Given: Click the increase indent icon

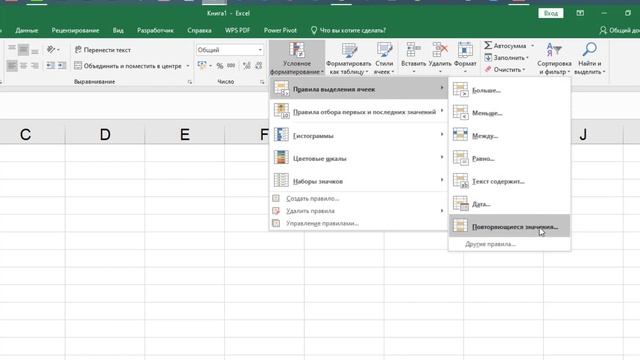Looking at the screenshot, I should 62,65.
